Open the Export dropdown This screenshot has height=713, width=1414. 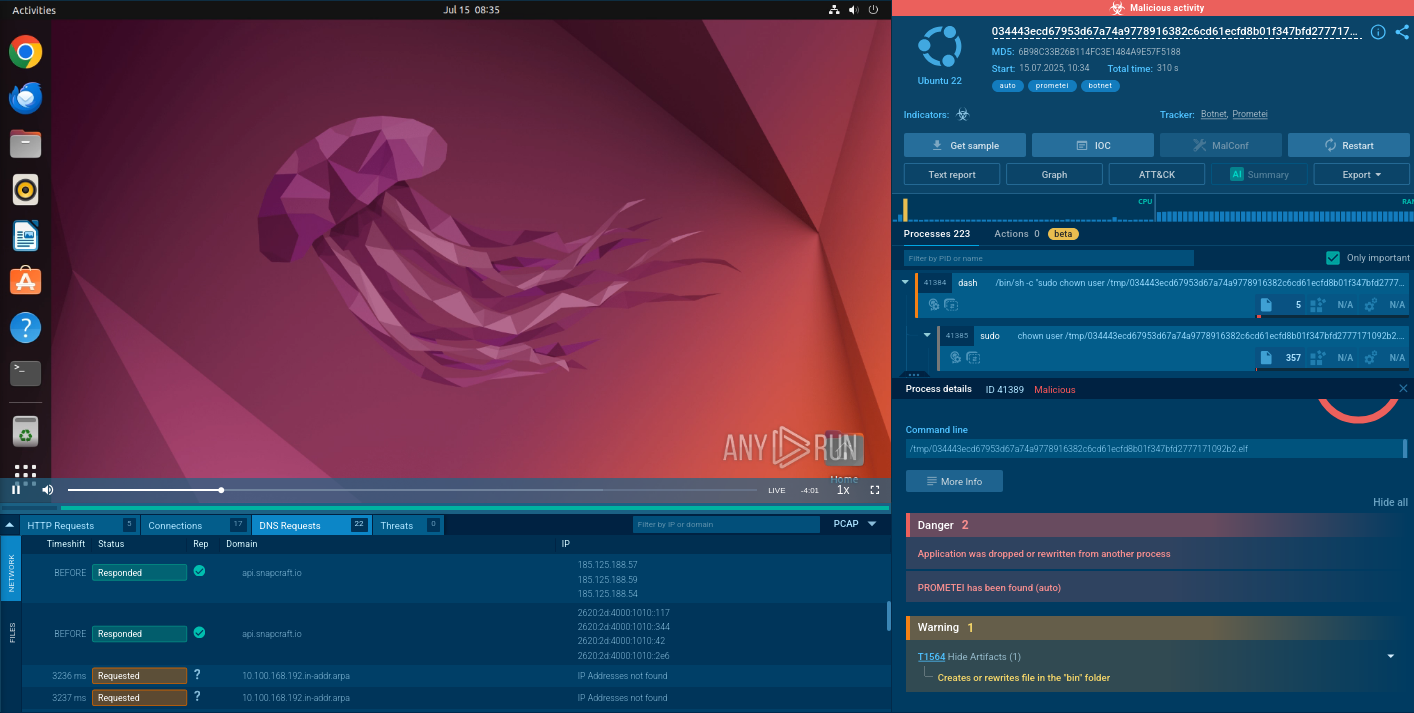tap(1361, 175)
